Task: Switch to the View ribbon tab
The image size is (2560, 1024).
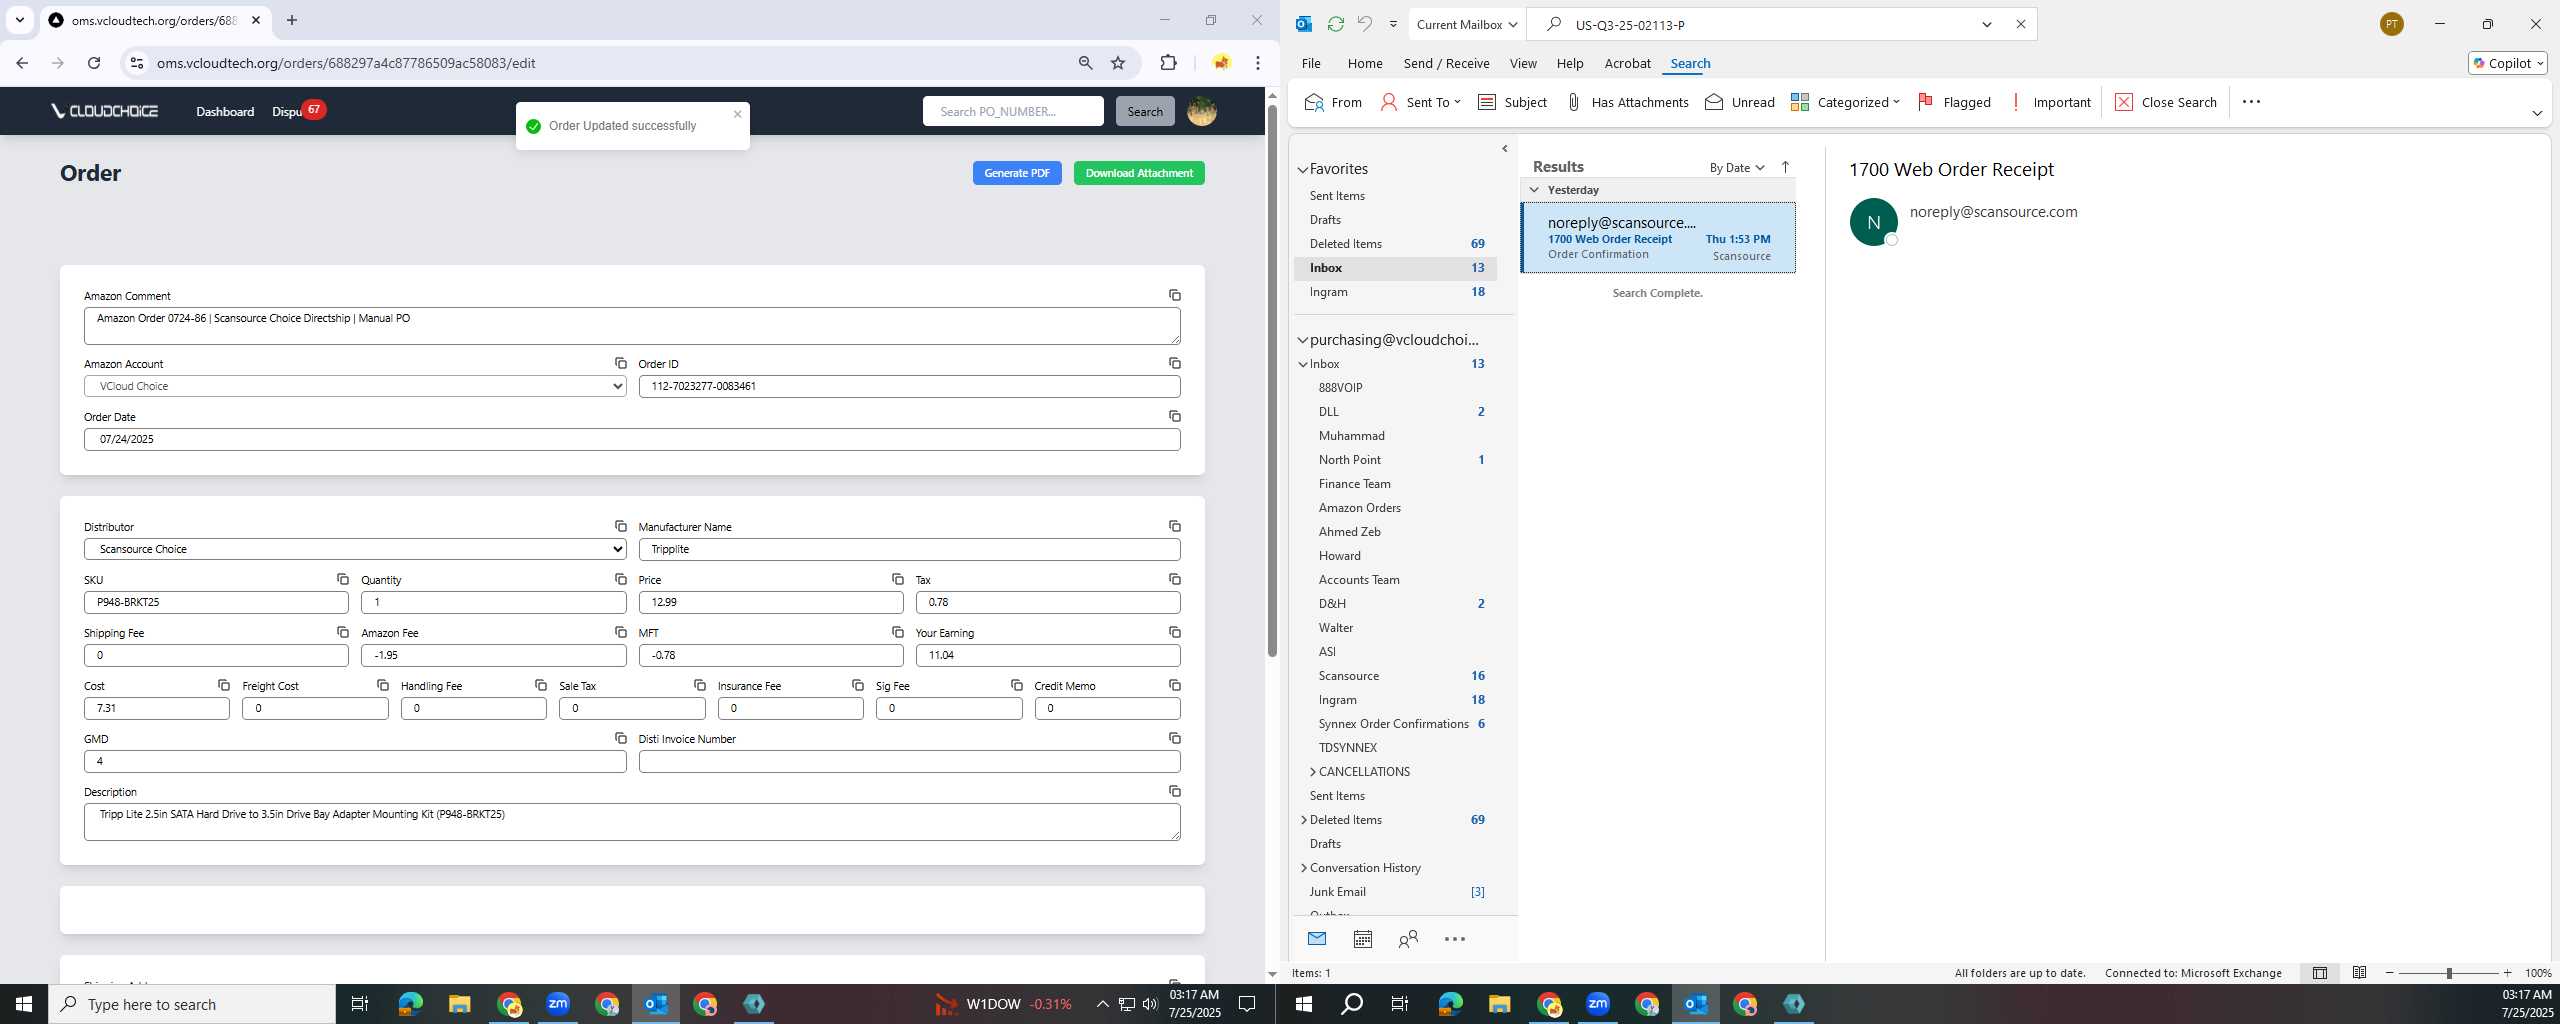Action: tap(1523, 63)
